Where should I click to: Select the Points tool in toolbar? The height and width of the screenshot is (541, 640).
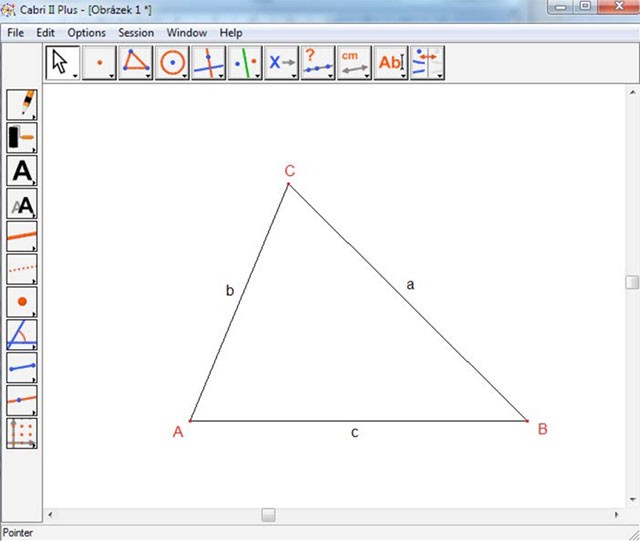(99, 63)
